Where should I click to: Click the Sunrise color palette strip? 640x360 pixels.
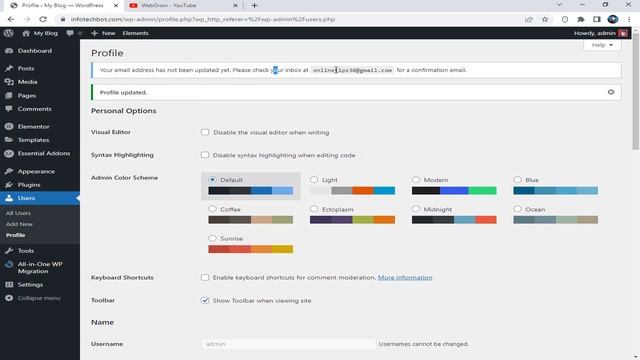point(251,249)
